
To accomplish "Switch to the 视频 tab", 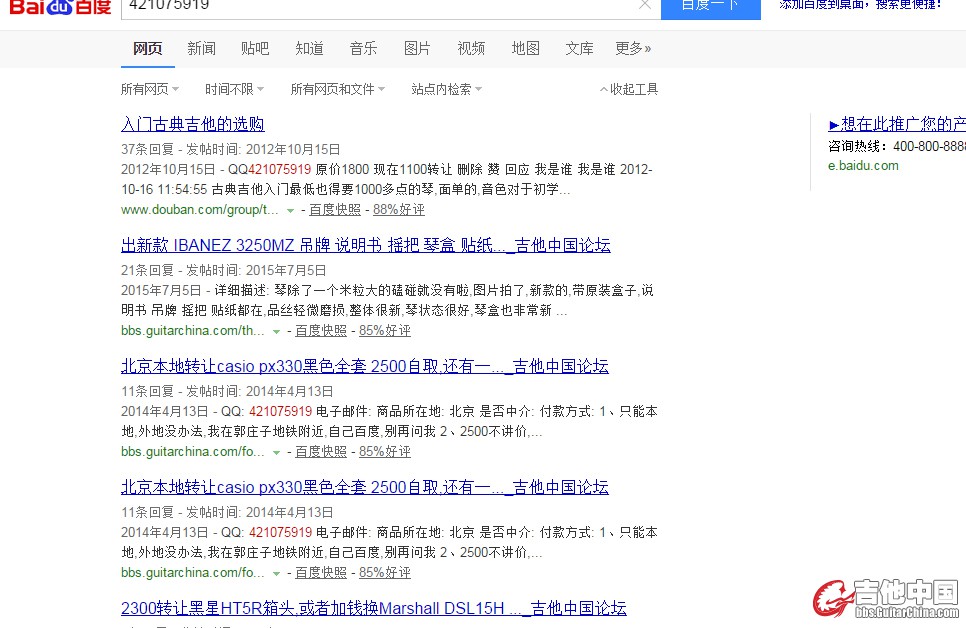I will coord(471,49).
